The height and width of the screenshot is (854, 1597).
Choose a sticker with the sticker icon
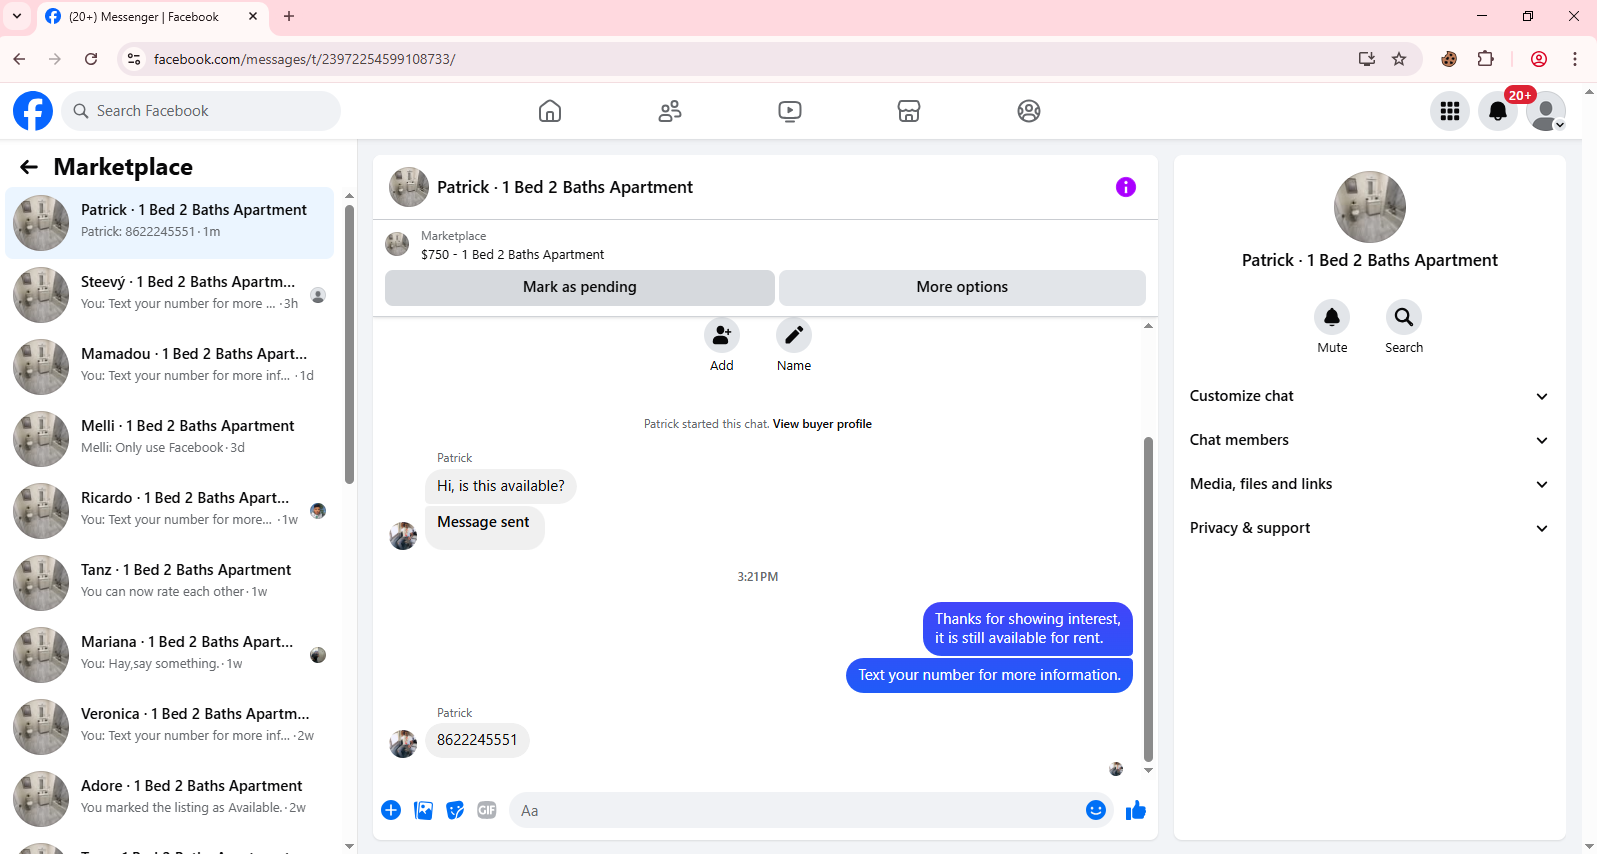tap(455, 810)
